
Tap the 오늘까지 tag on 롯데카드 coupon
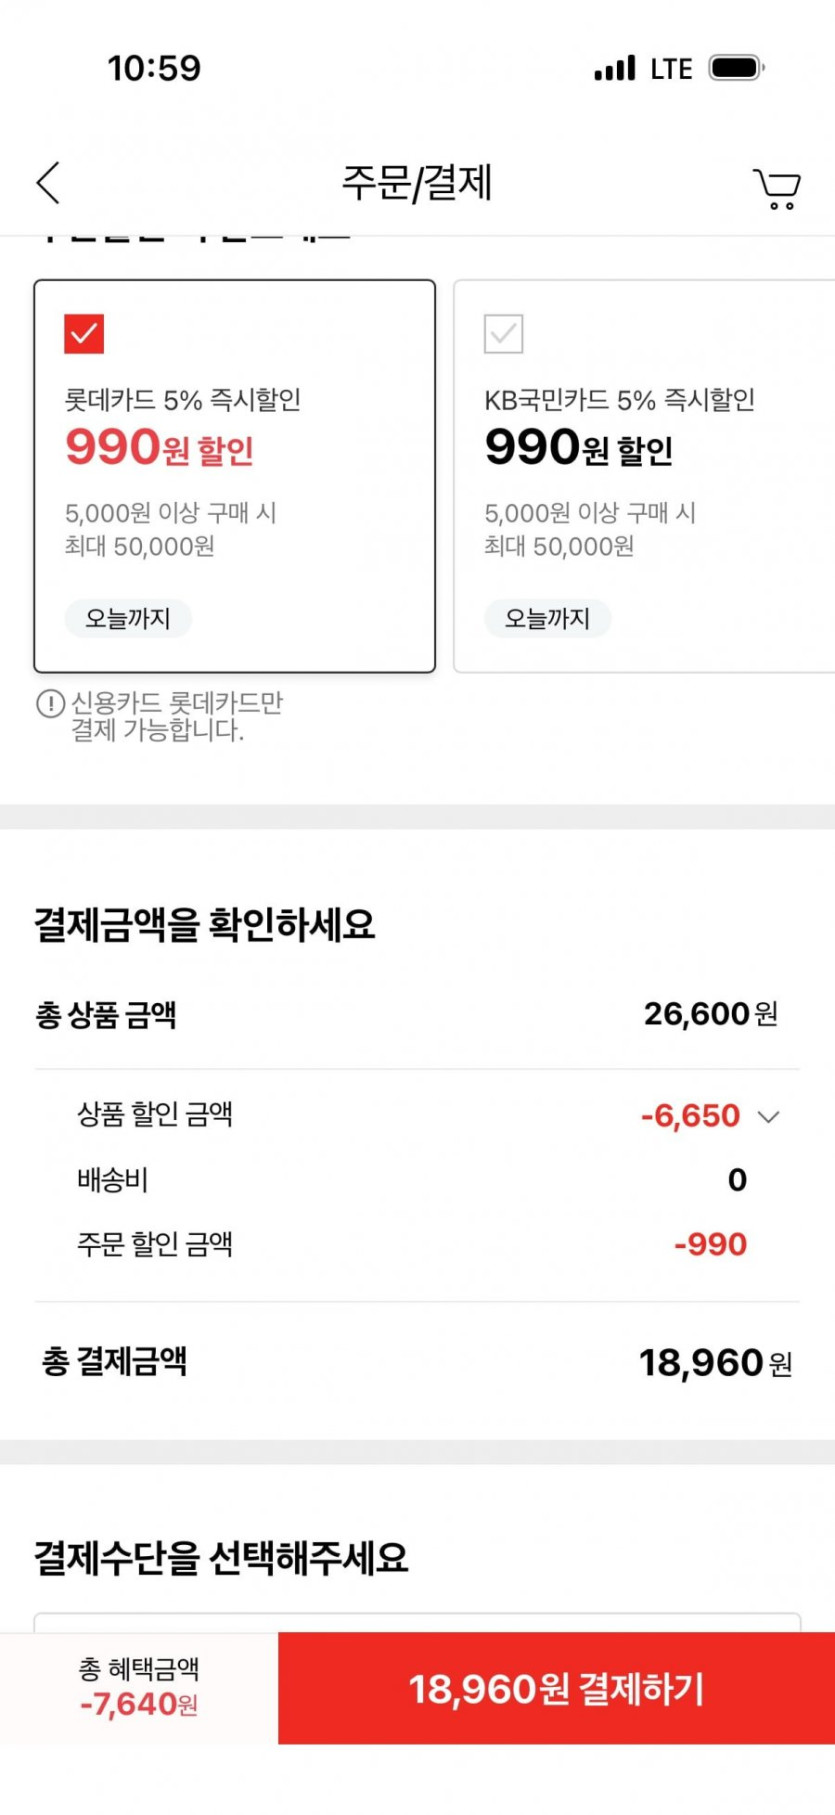[128, 618]
